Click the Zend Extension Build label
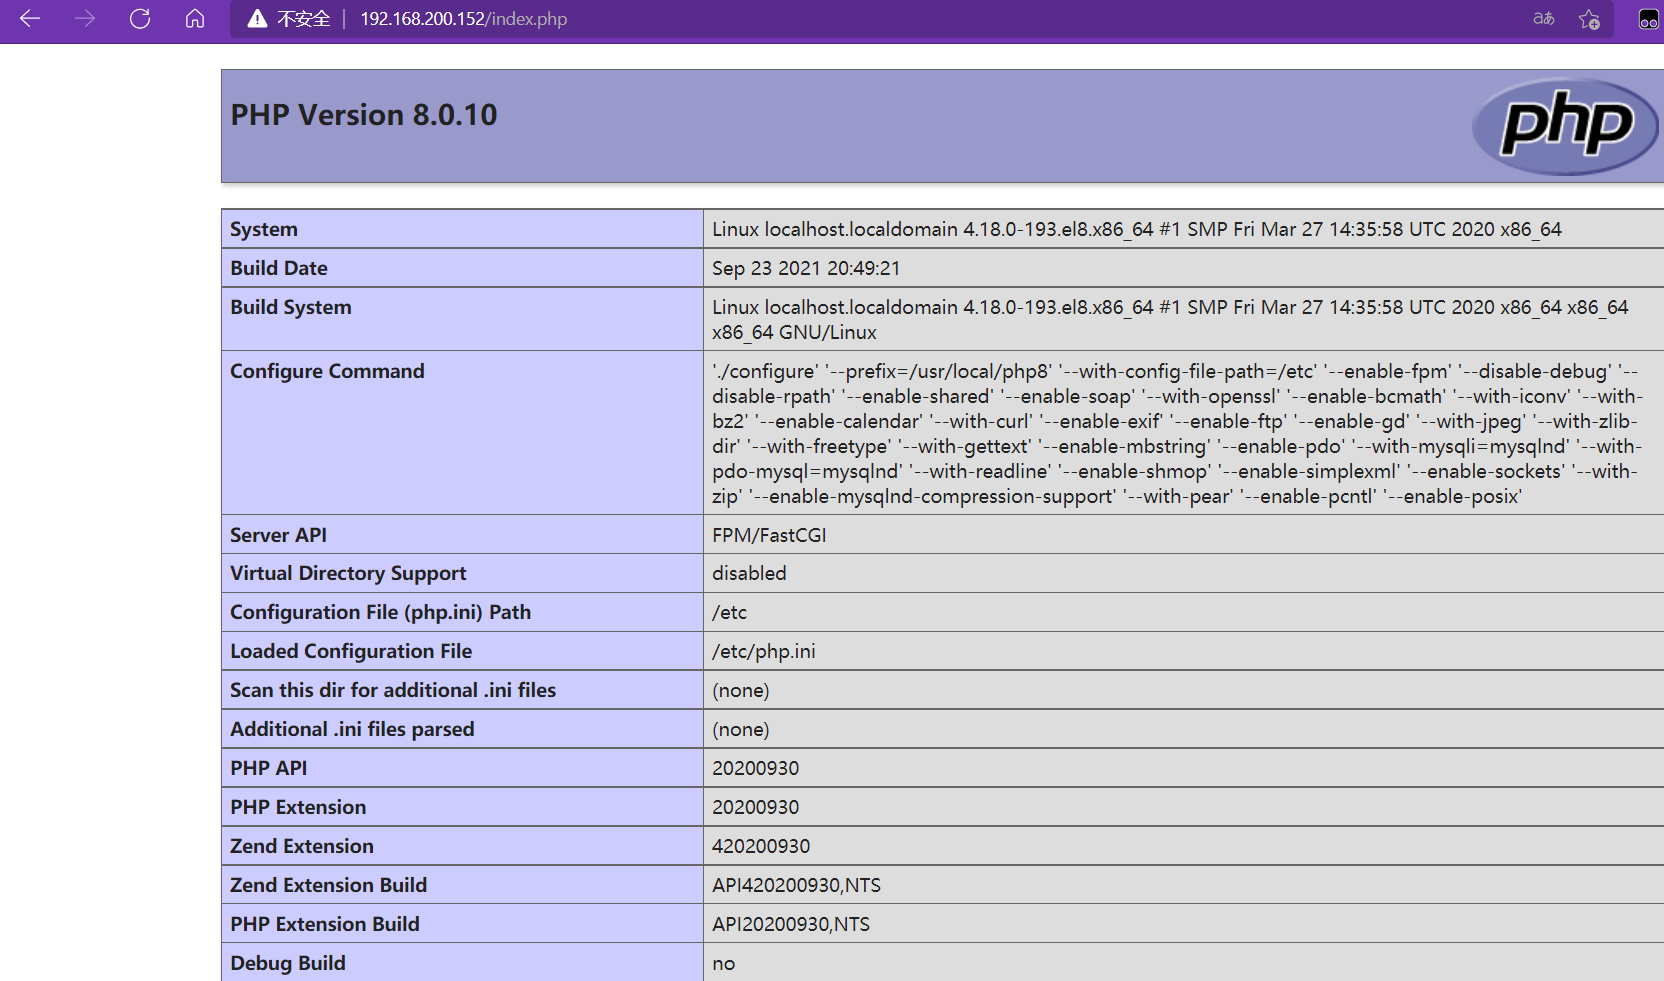The image size is (1664, 981). (328, 885)
